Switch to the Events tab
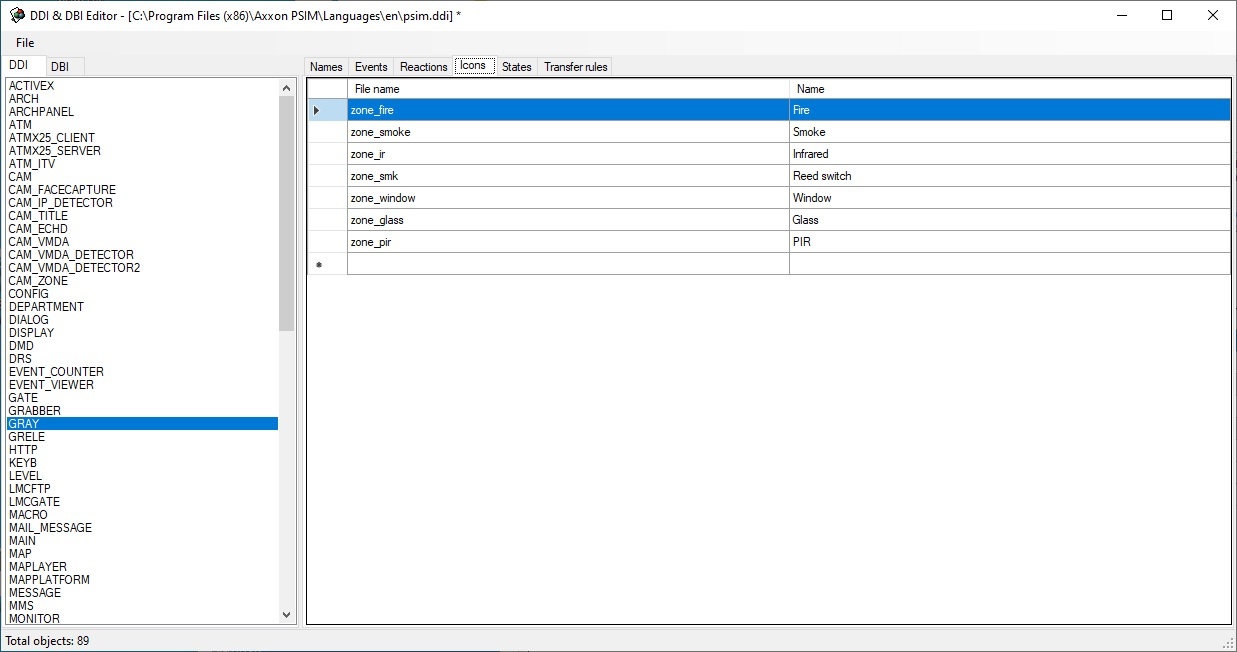The width and height of the screenshot is (1237, 652). pos(371,67)
